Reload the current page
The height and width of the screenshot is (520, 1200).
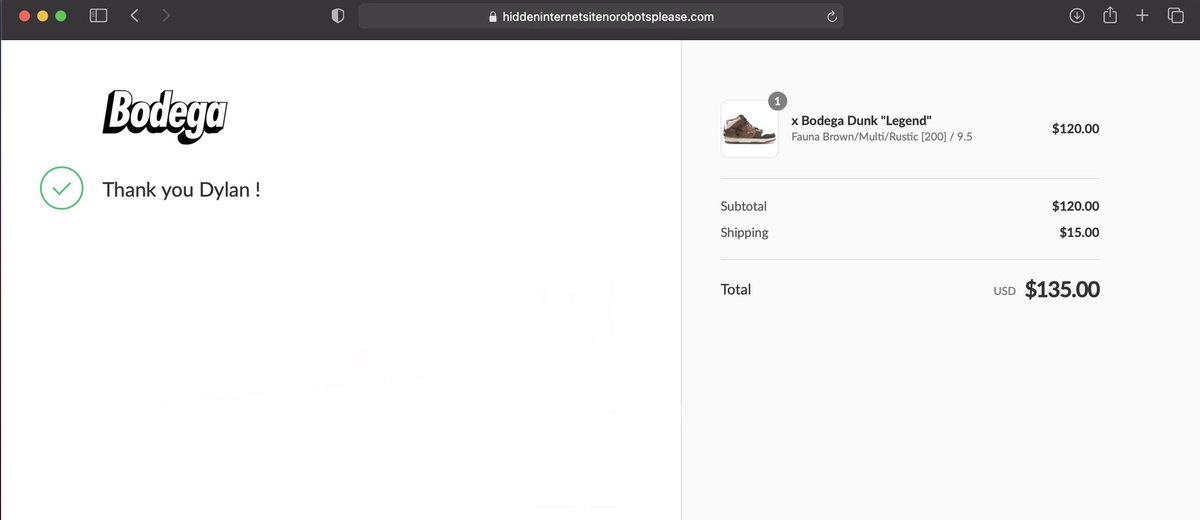point(831,16)
